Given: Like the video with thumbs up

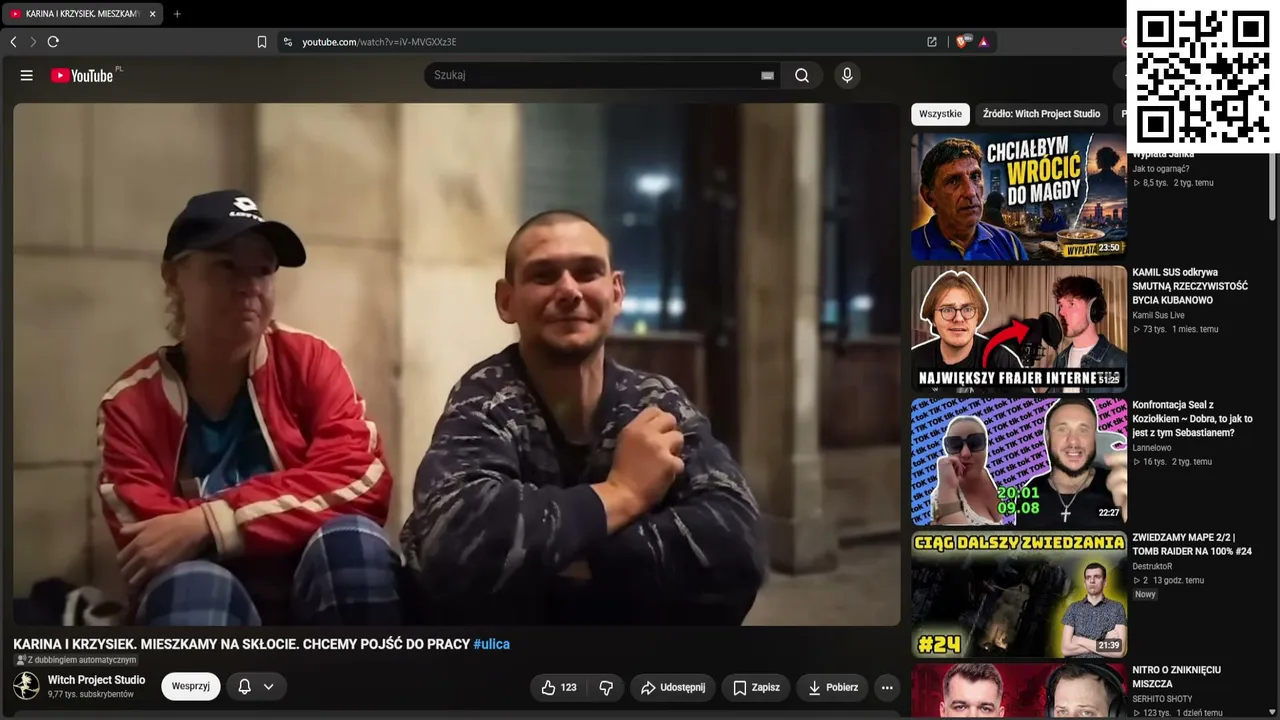Looking at the screenshot, I should pos(558,688).
